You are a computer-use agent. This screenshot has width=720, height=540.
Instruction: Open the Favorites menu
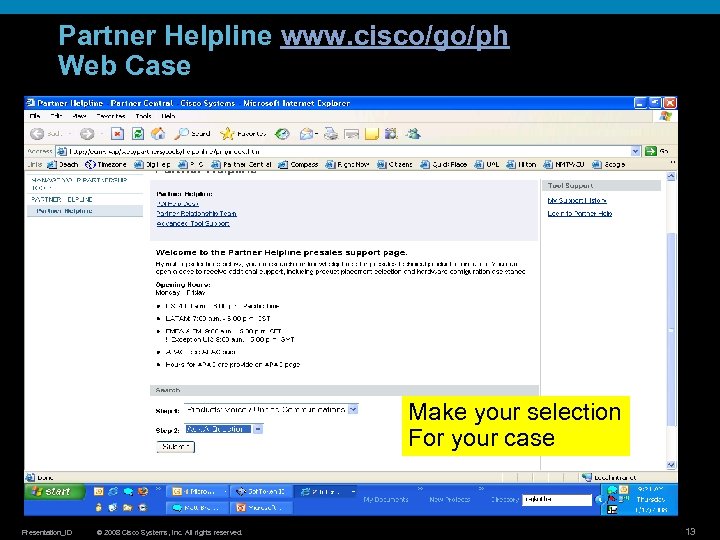111,116
